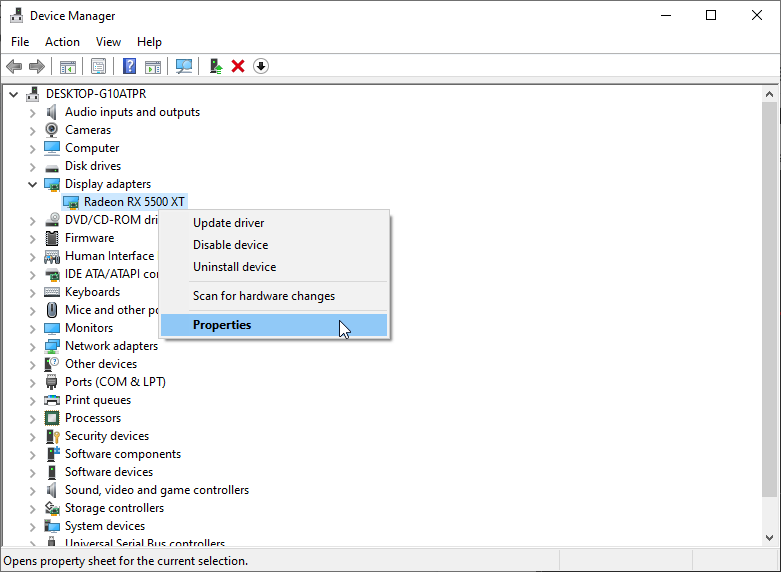Click the Monitors category icon
The image size is (781, 572).
point(52,328)
